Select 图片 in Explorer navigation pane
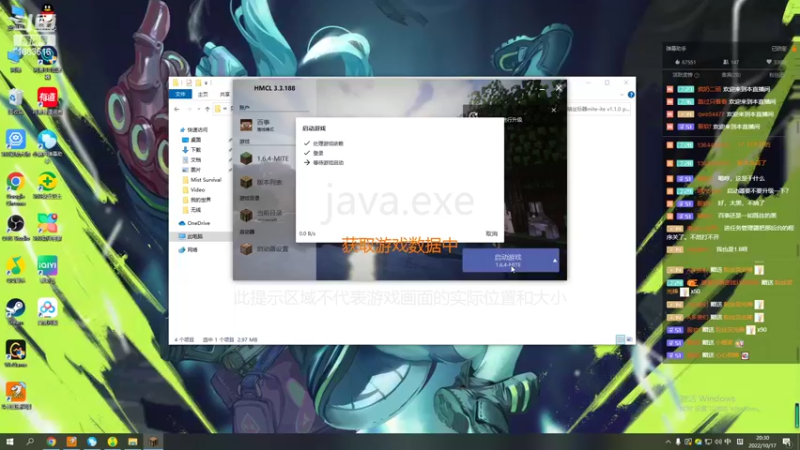Screen dimensions: 800x450 coord(192,170)
